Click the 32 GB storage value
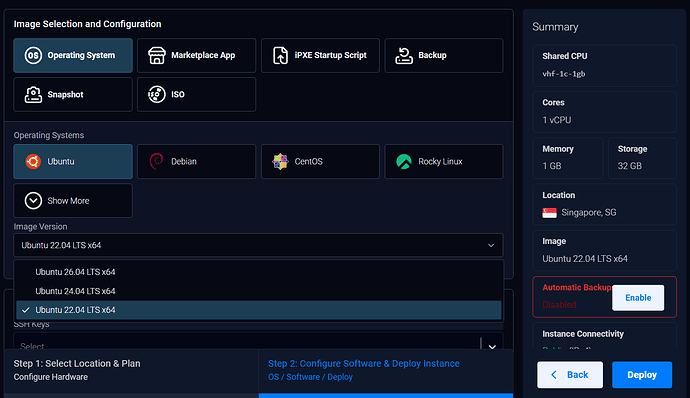This screenshot has height=398, width=690. pyautogui.click(x=630, y=166)
